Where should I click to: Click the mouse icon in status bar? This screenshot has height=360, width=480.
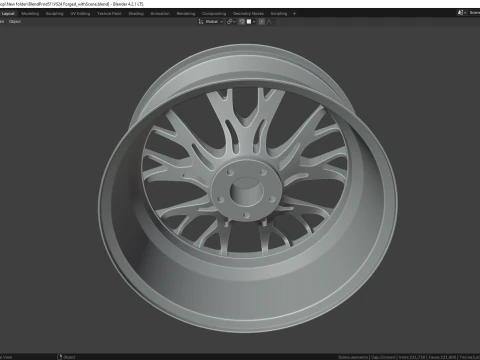pyautogui.click(x=60, y=357)
